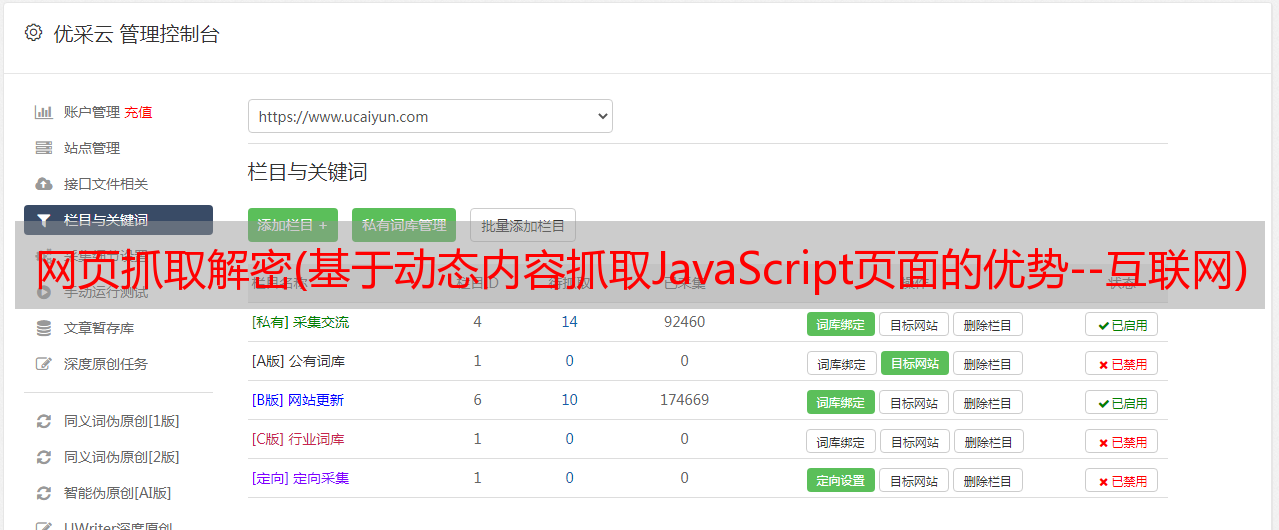The width and height of the screenshot is (1279, 530).
Task: Toggle 已禁用 status for 行业词库
Action: point(1122,441)
